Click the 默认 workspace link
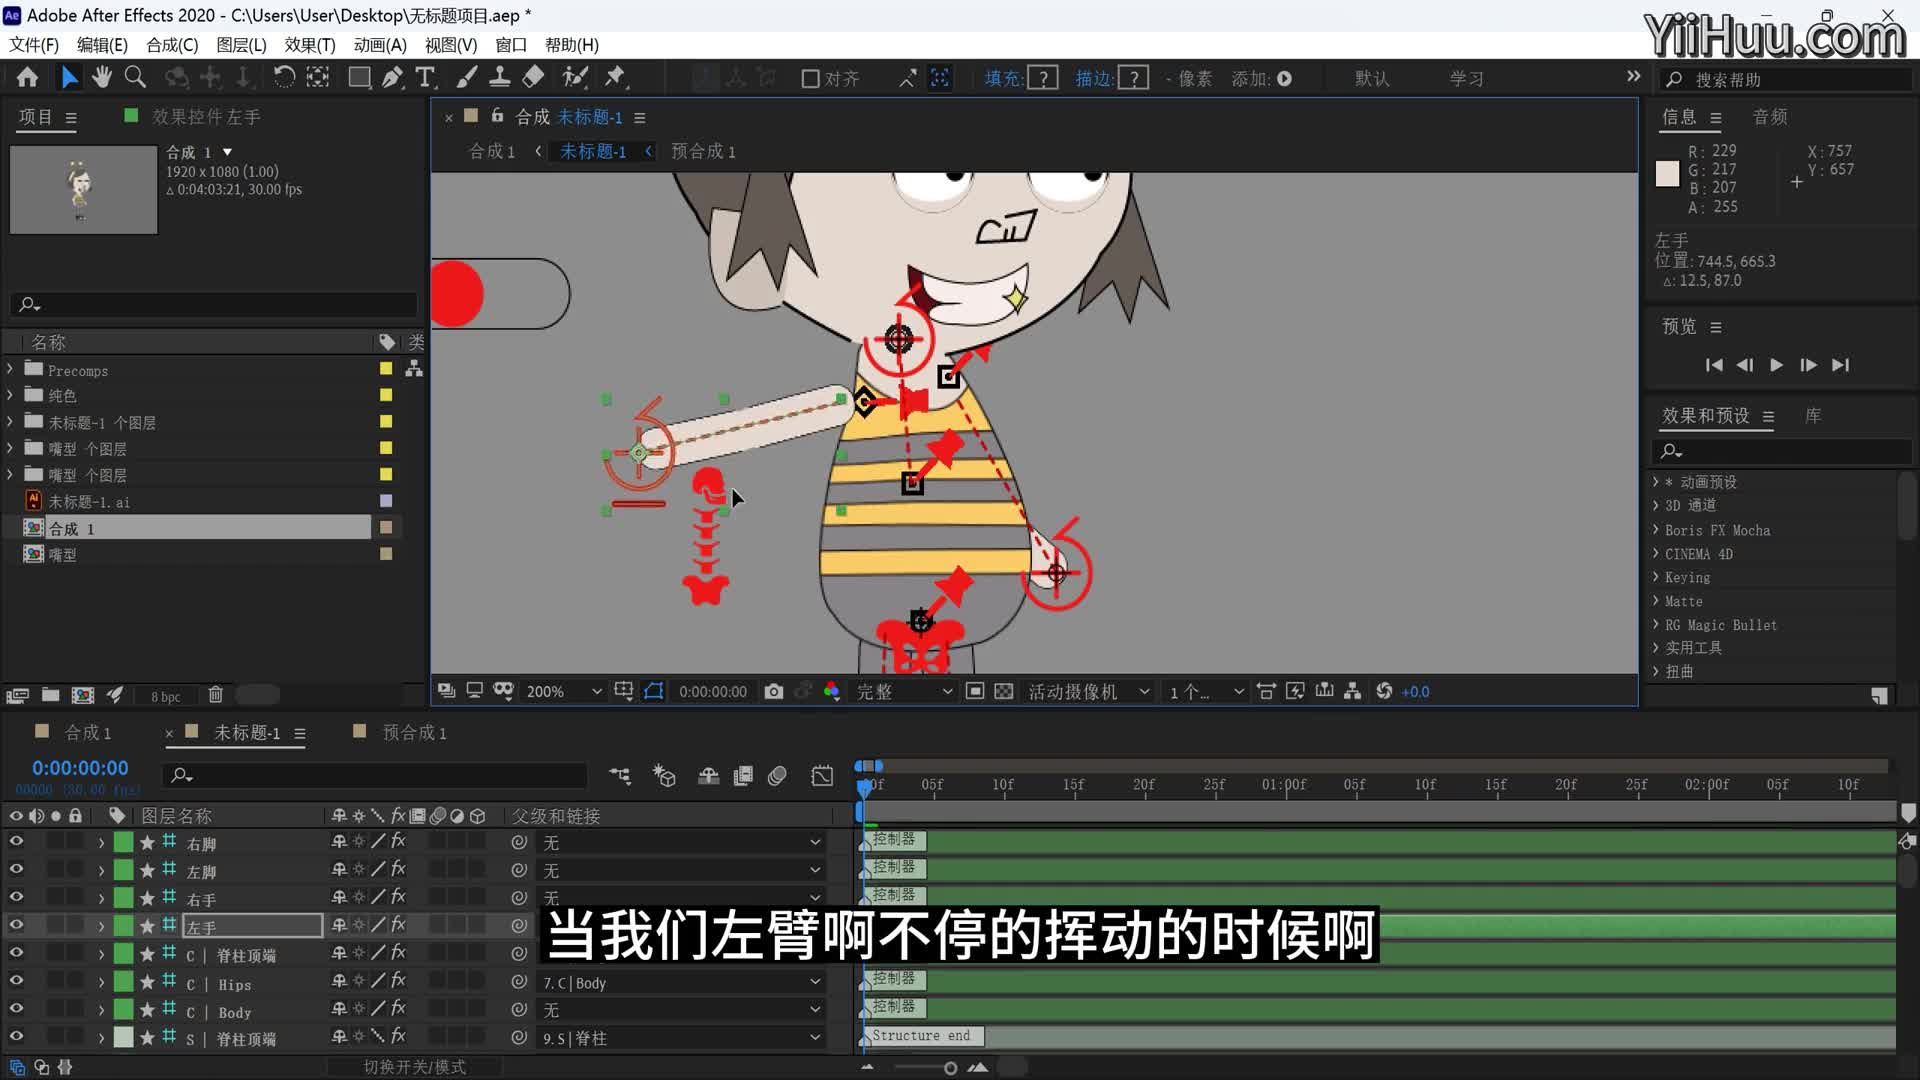 click(1372, 78)
